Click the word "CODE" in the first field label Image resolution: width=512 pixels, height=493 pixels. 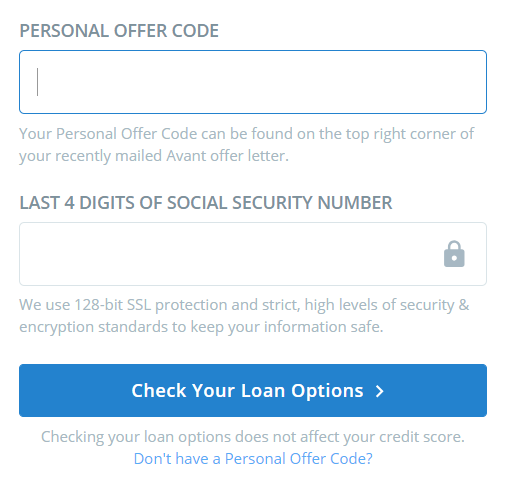click(x=195, y=31)
